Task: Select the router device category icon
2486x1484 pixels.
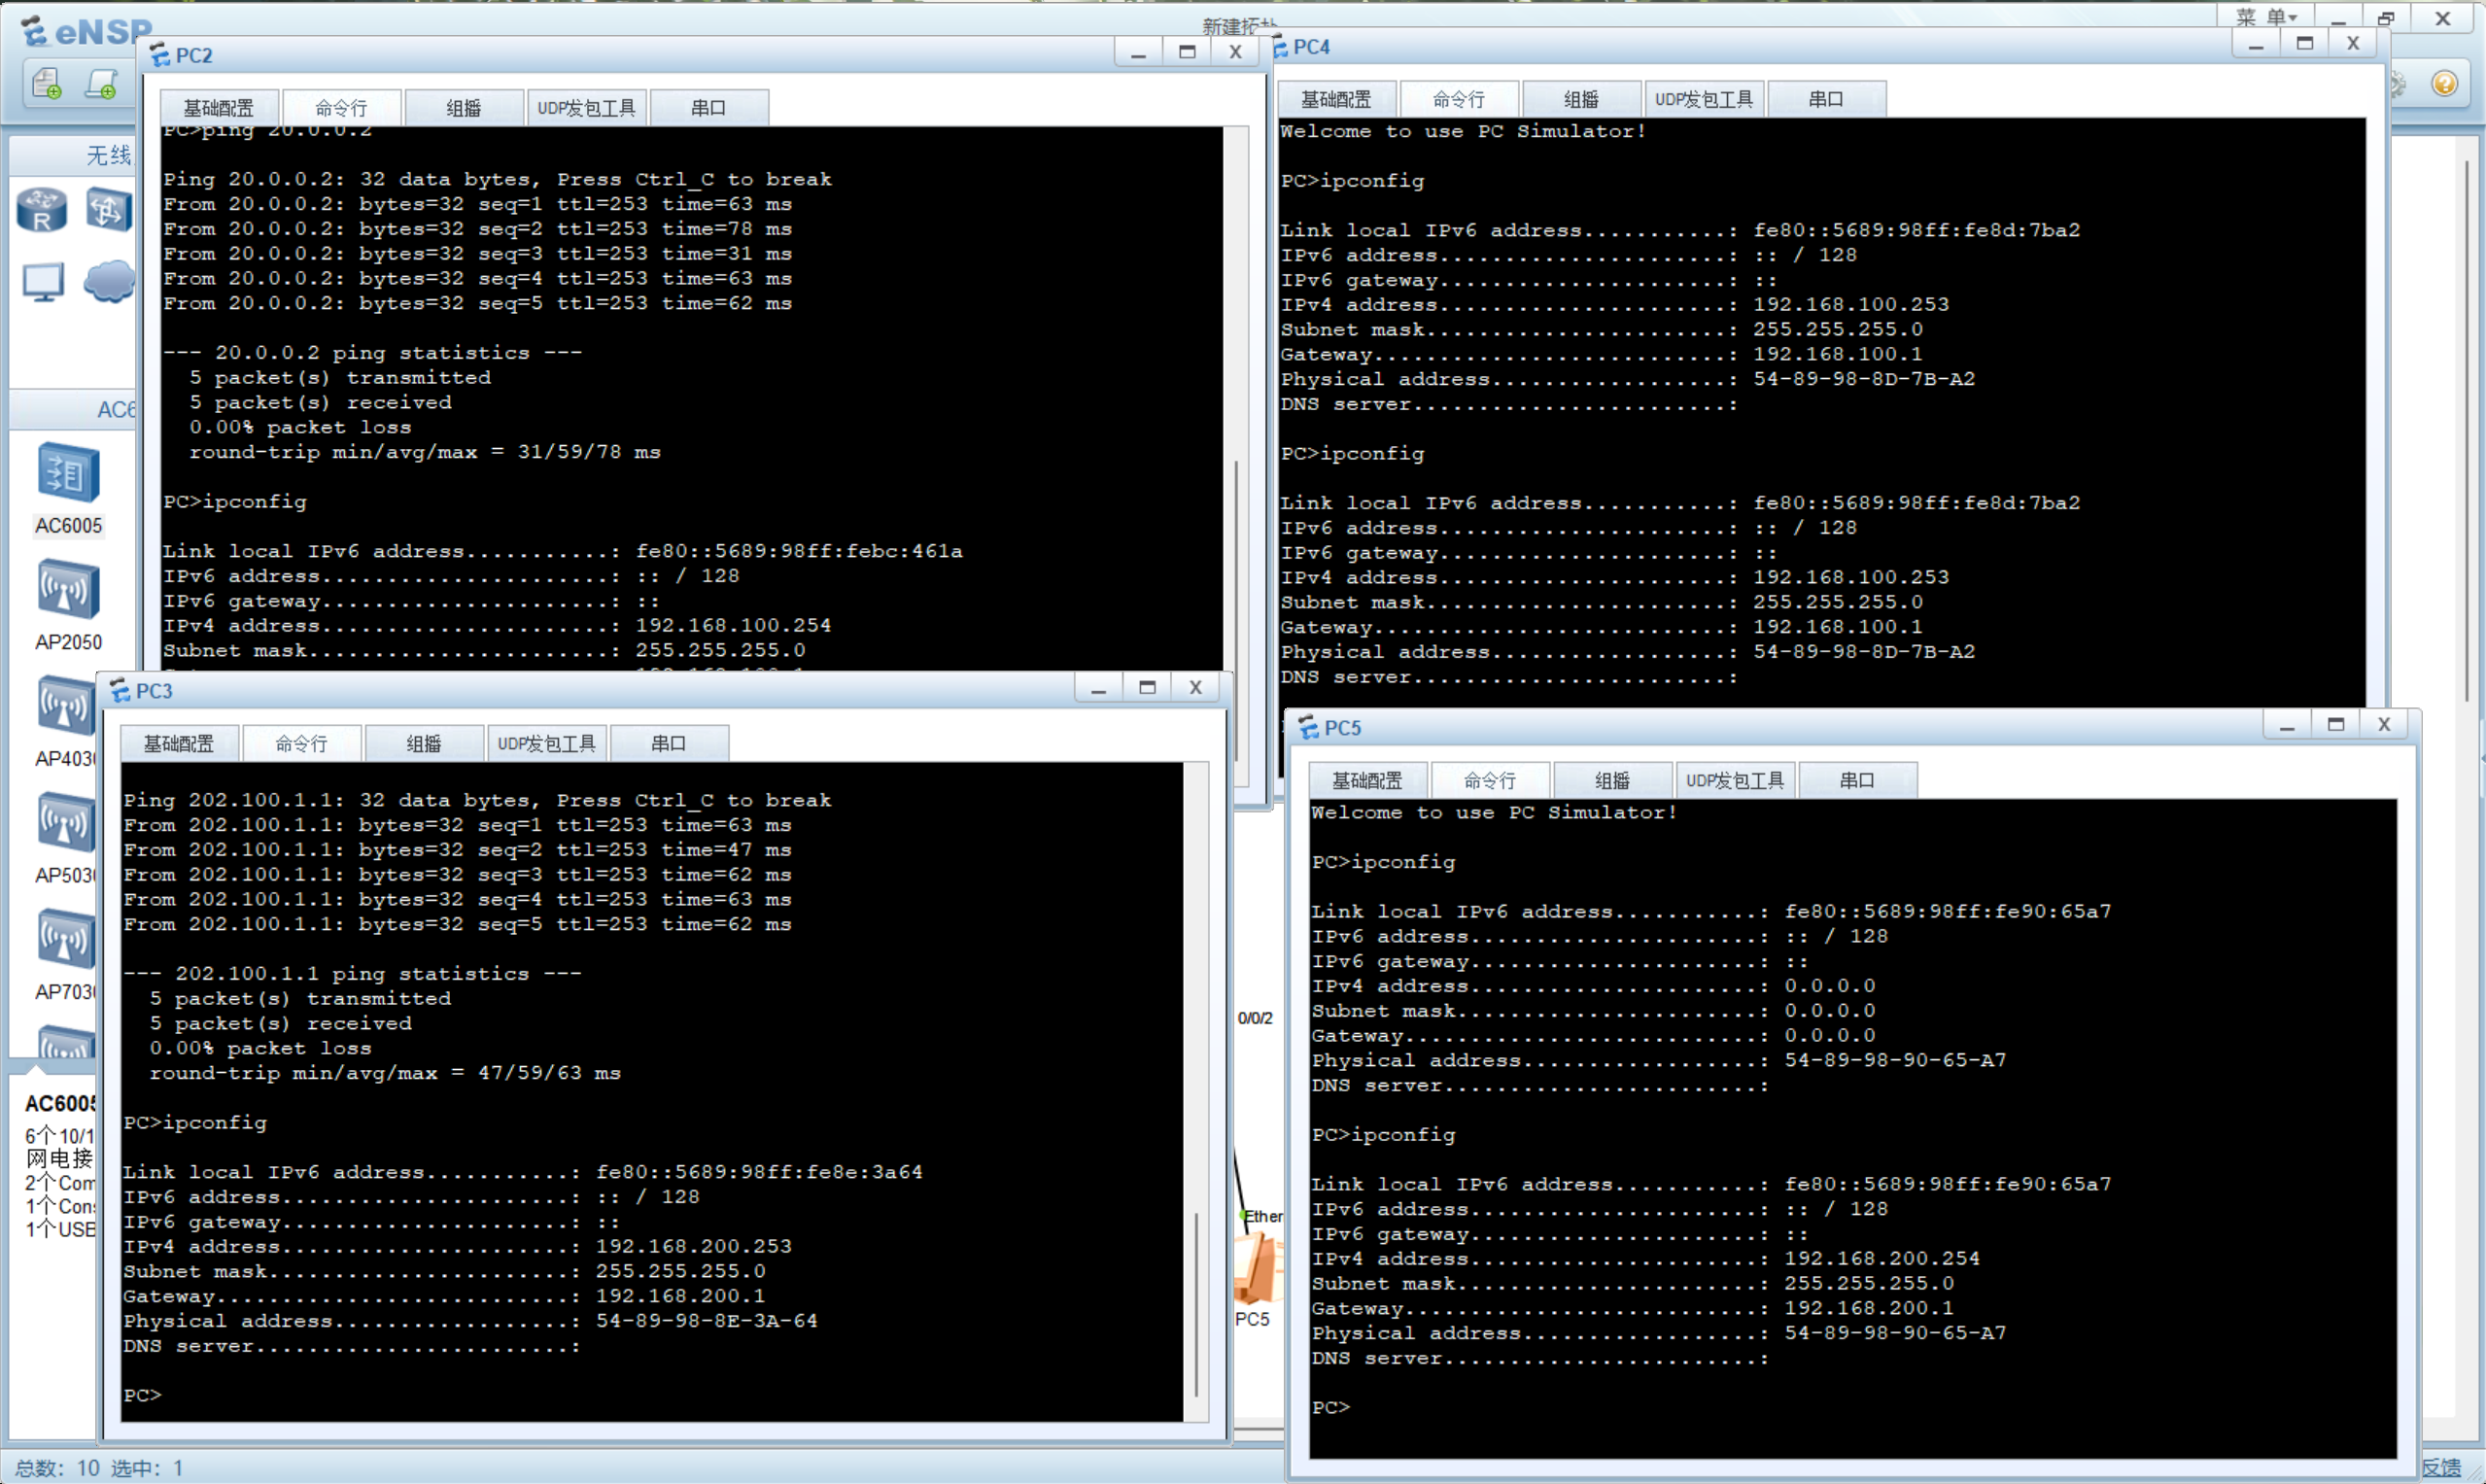Action: click(42, 210)
